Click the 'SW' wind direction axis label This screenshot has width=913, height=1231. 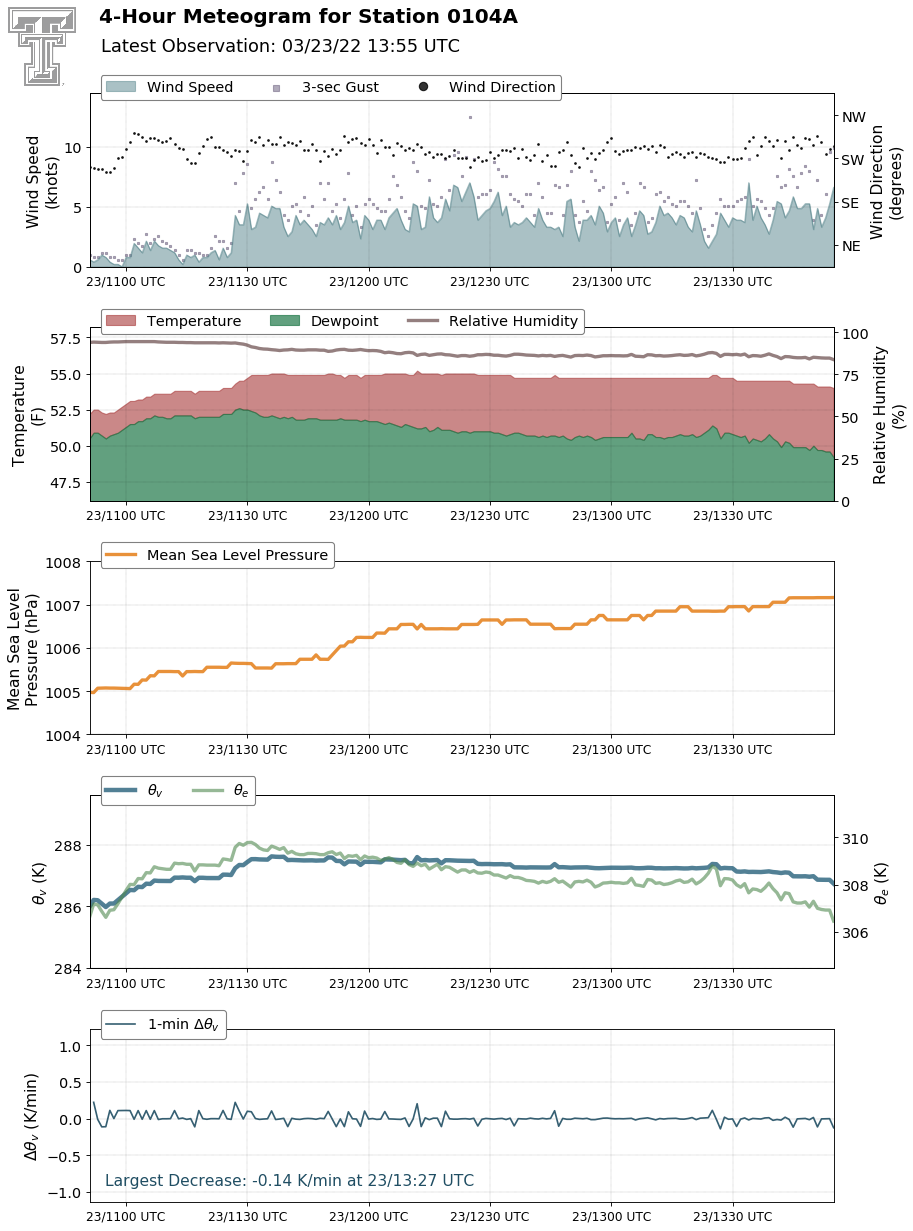853,160
